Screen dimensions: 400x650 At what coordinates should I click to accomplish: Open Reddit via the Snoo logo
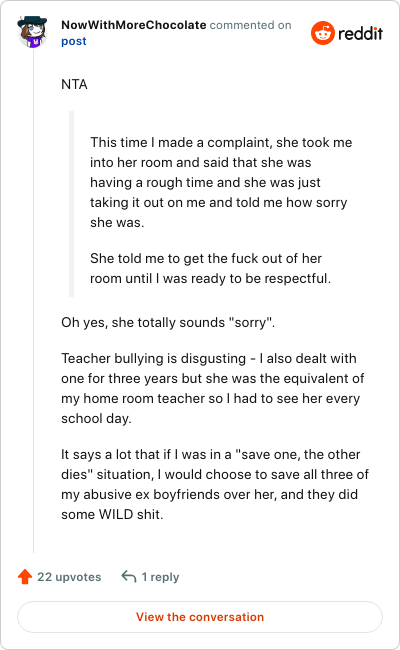322,33
